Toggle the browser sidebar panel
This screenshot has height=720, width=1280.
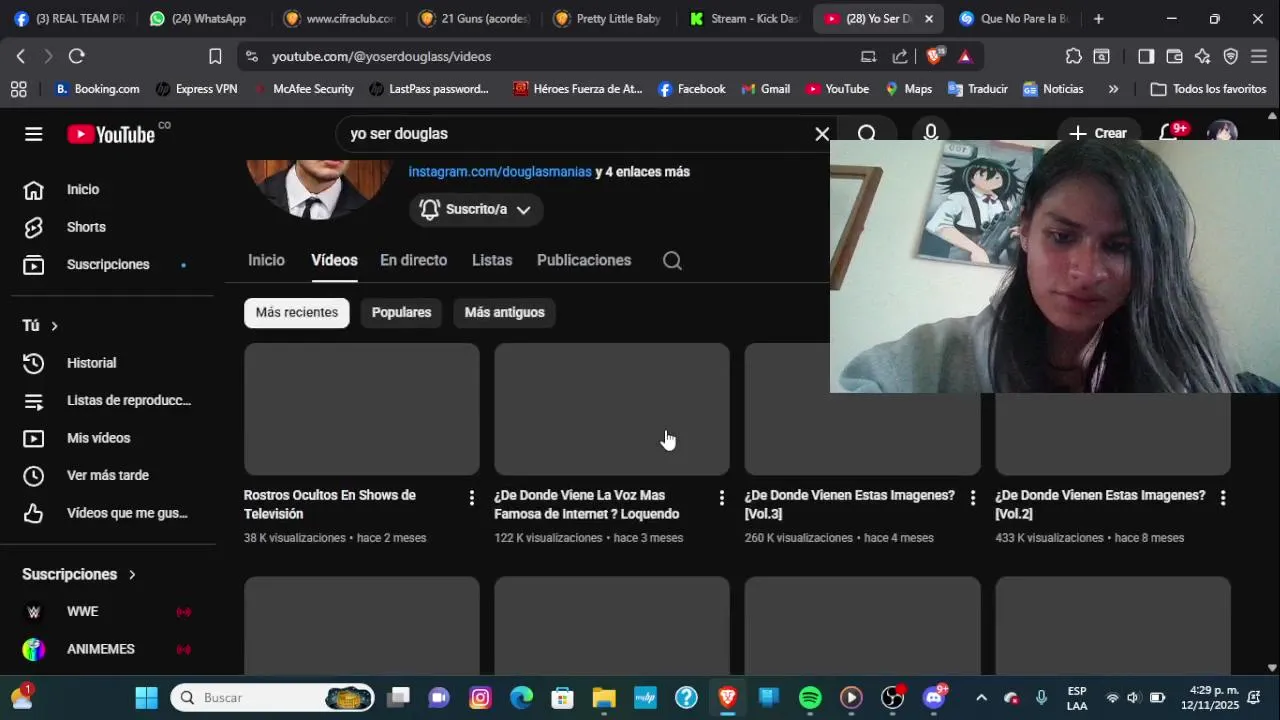pyautogui.click(x=1146, y=56)
